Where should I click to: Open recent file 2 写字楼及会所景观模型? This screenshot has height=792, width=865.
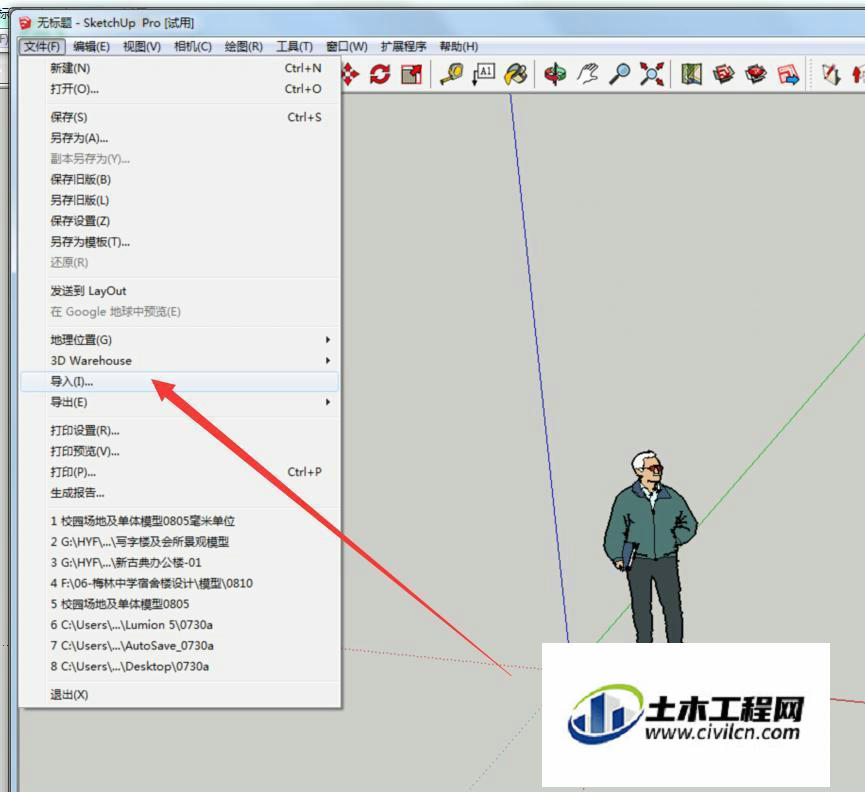pos(179,542)
